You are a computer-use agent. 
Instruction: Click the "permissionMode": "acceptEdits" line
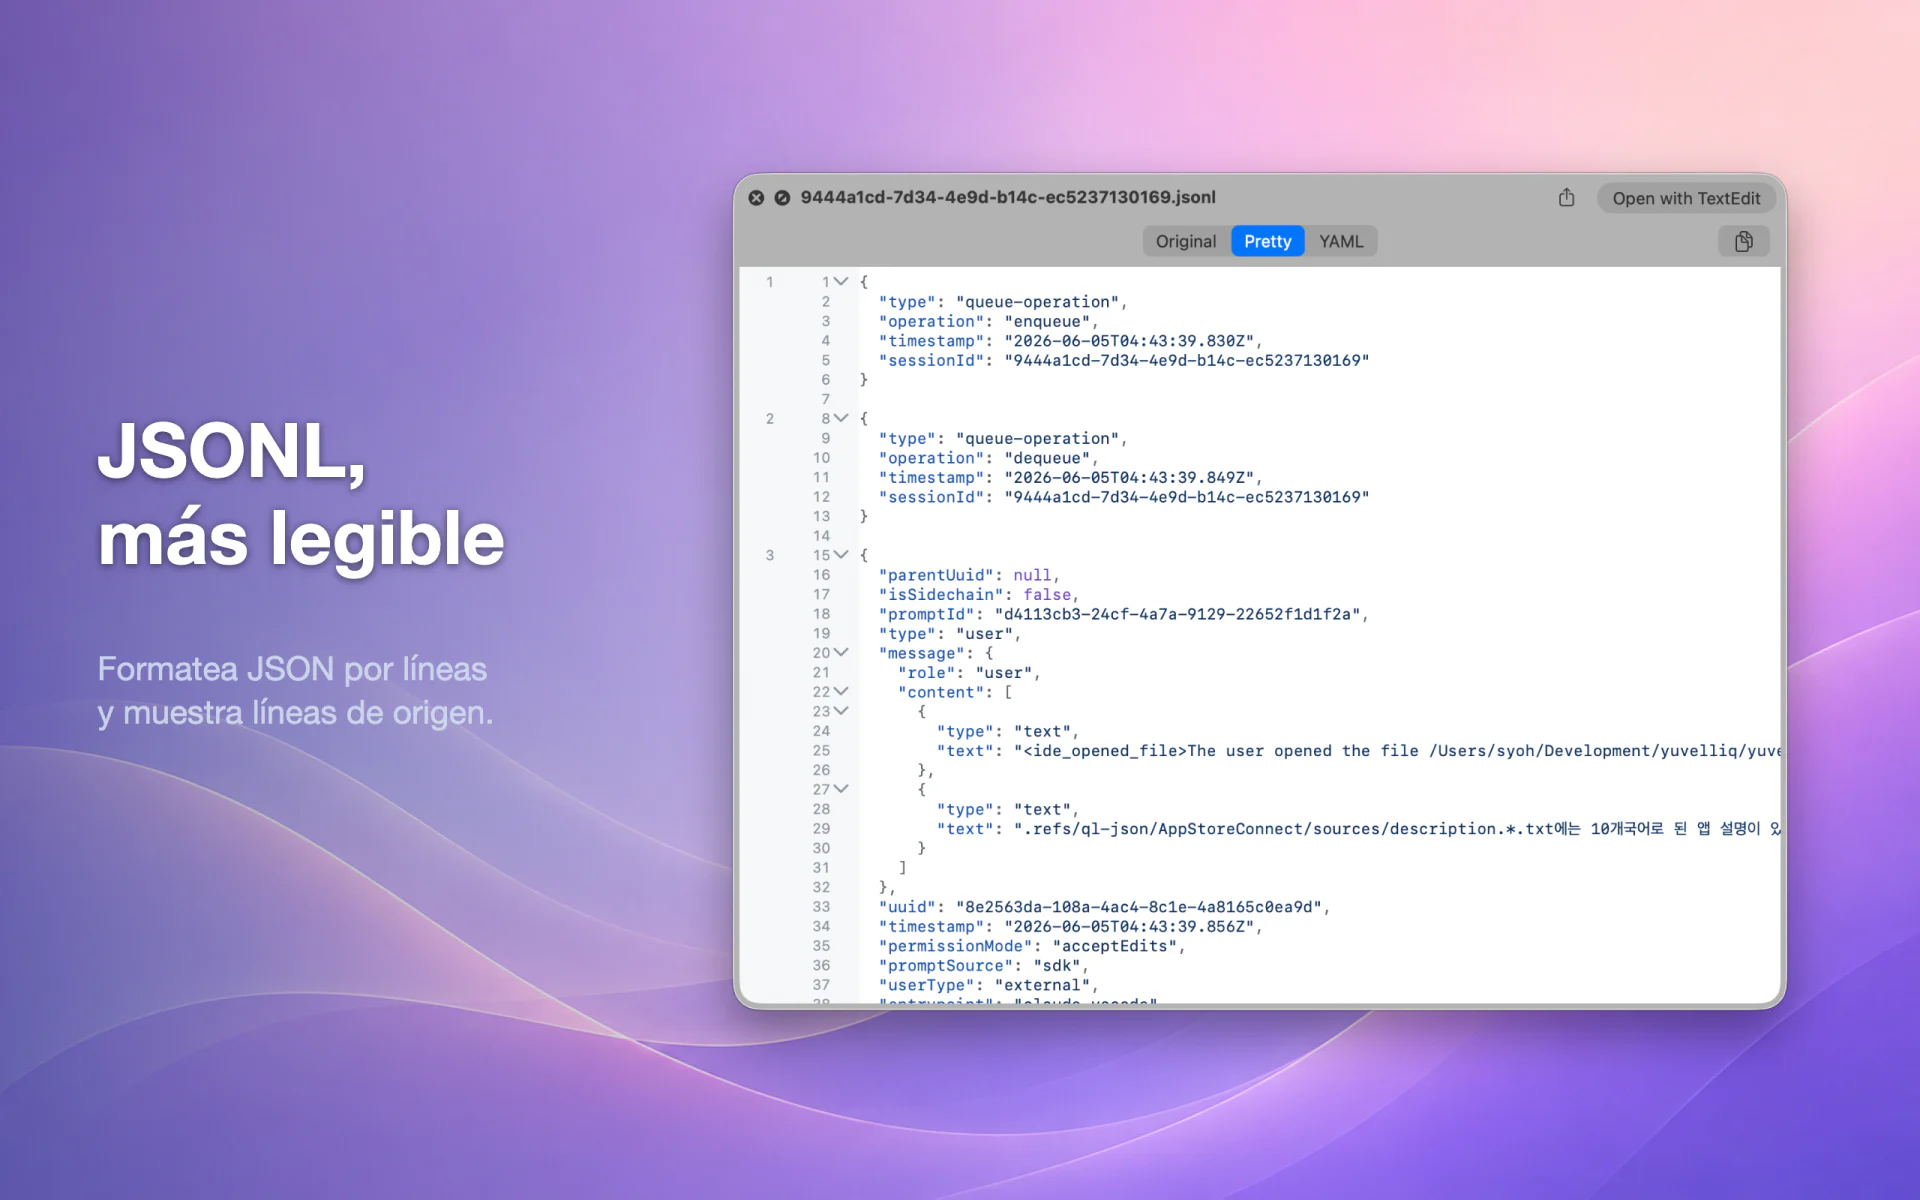point(1031,946)
